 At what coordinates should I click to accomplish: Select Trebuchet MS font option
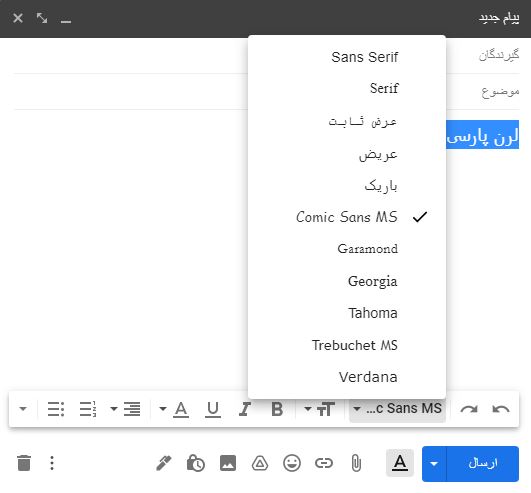347,345
